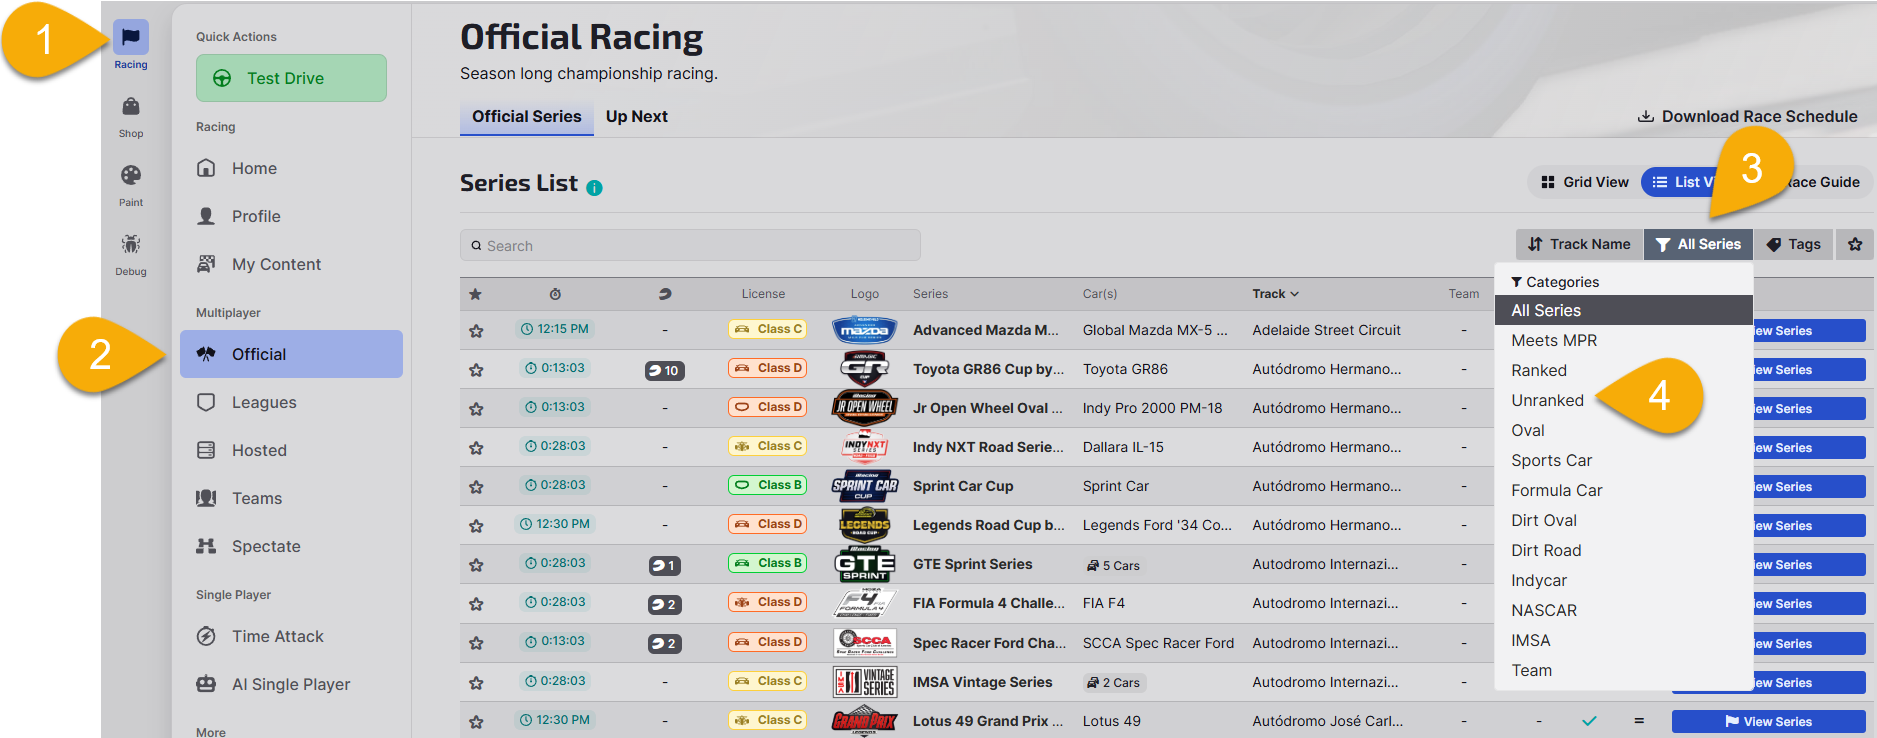Select Dirt Road category
Image resolution: width=1877 pixels, height=738 pixels.
pyautogui.click(x=1624, y=550)
